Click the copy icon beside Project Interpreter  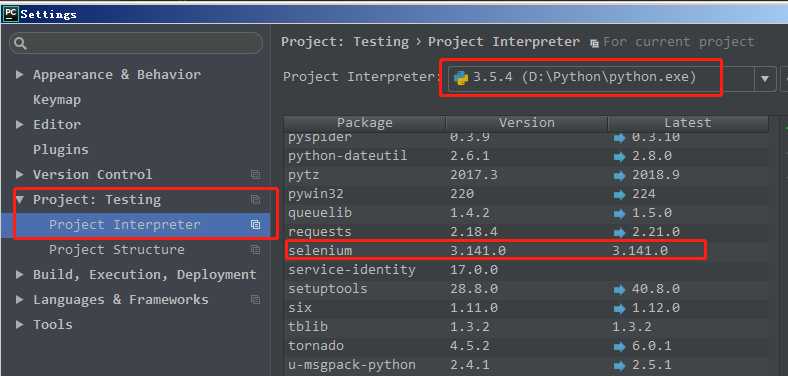(256, 225)
